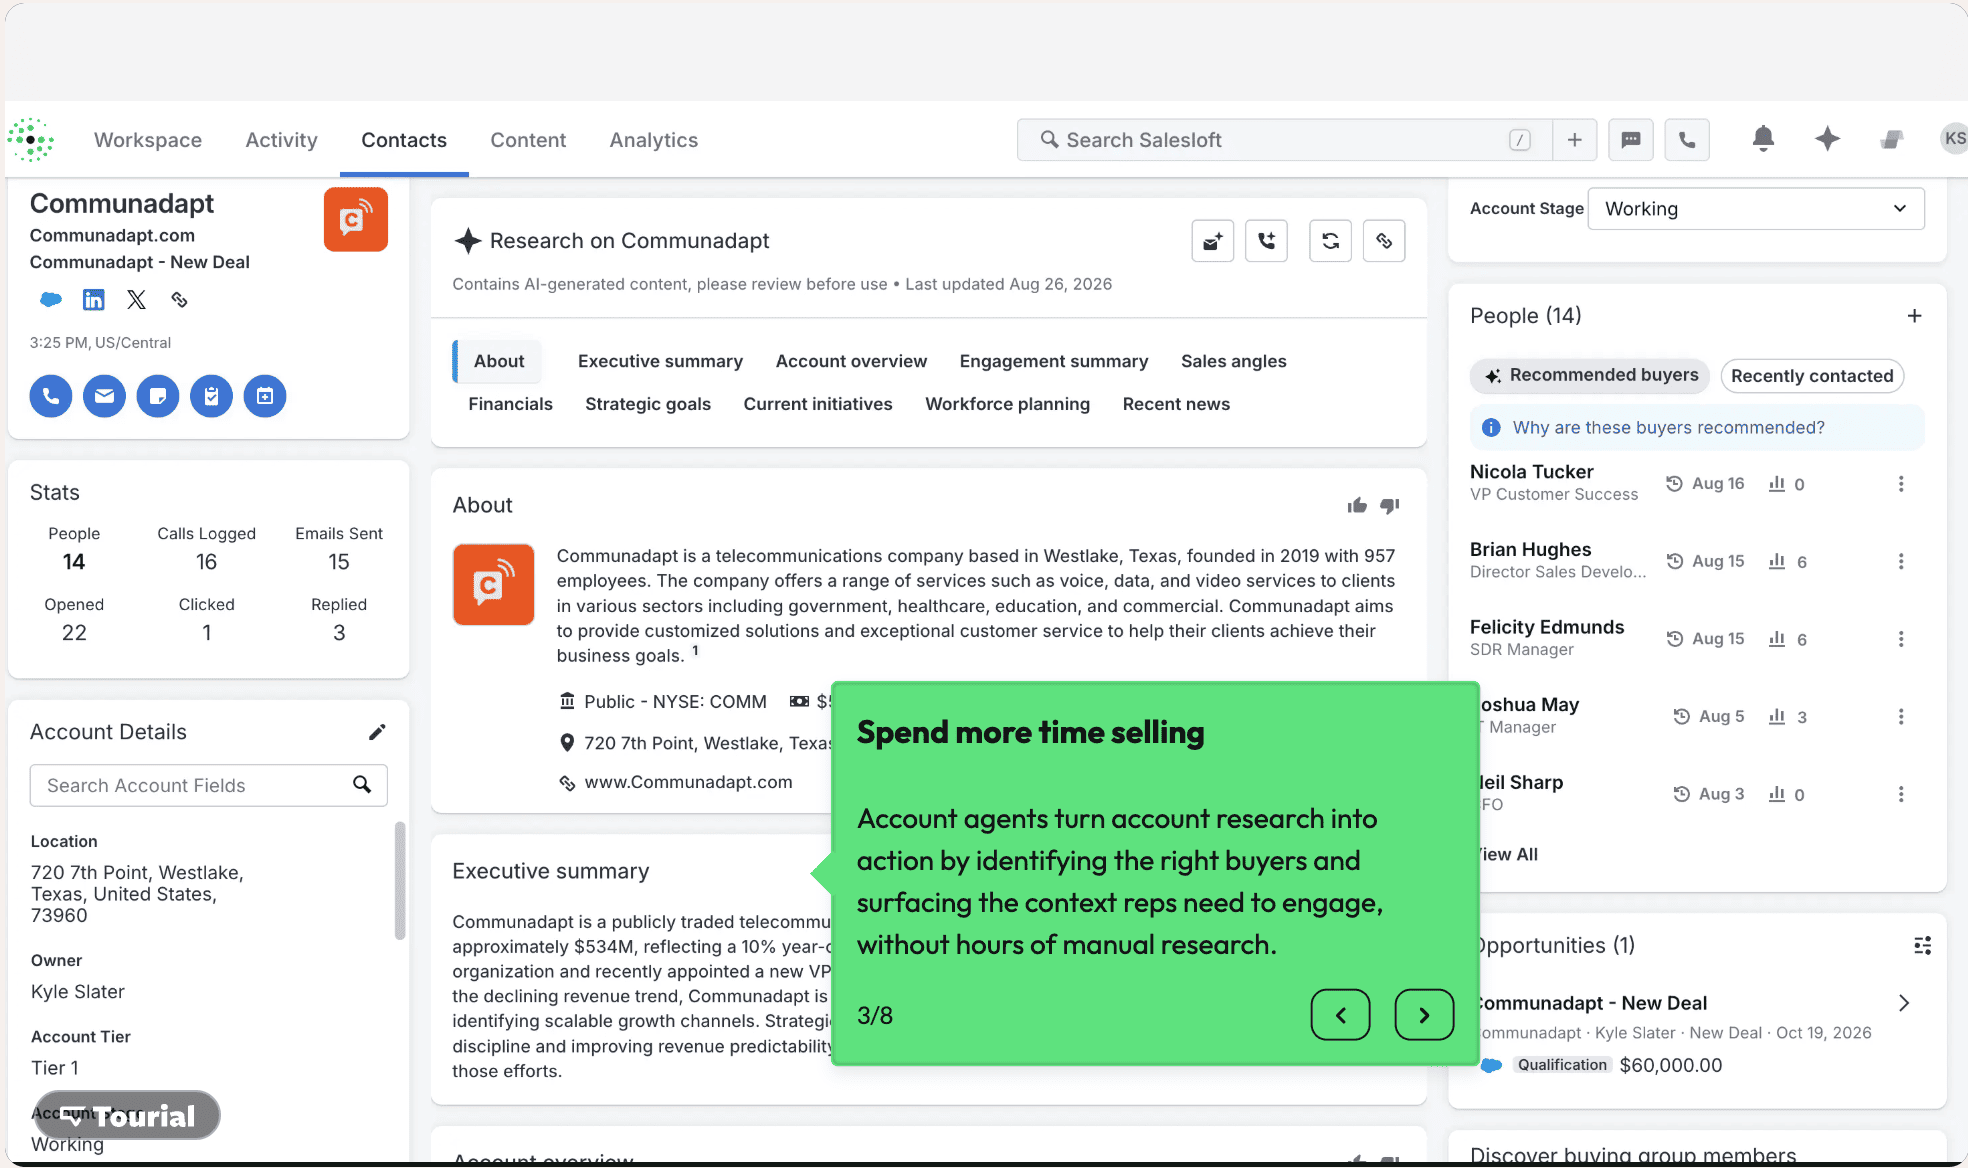Image resolution: width=1968 pixels, height=1168 pixels.
Task: Jump to Executive summary section tab
Action: coord(660,361)
